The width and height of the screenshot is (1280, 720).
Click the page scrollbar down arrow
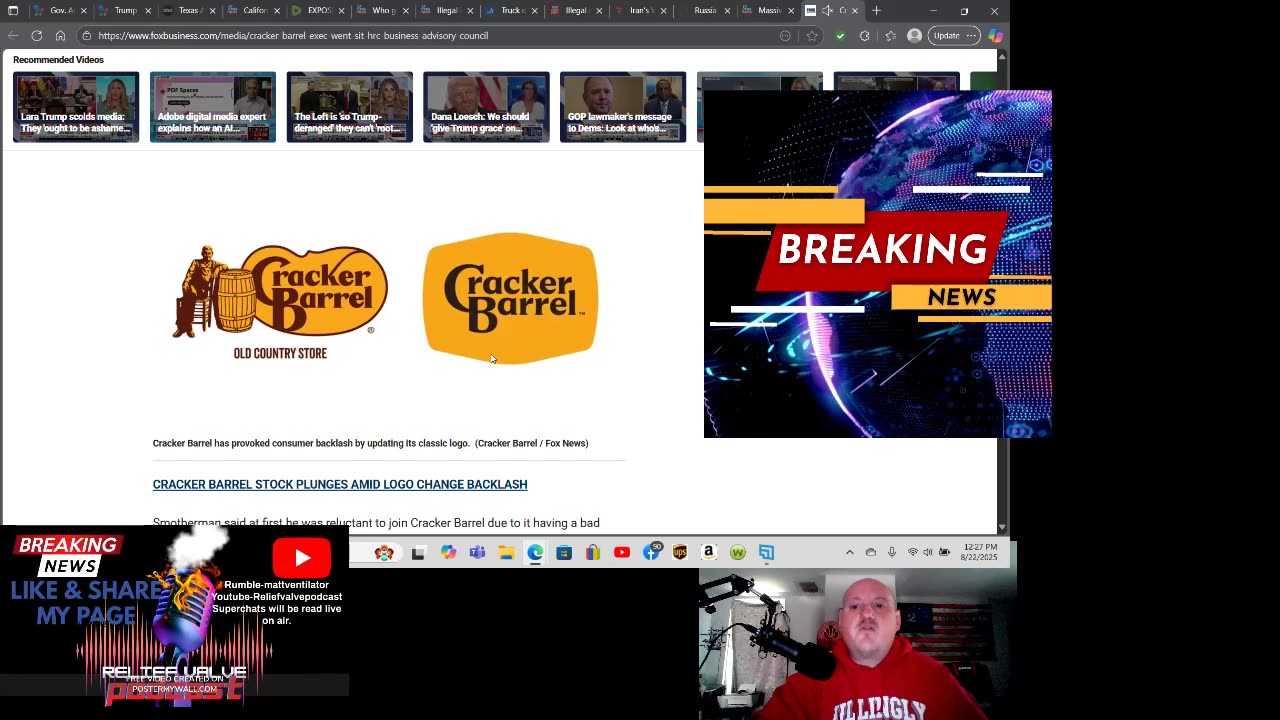(1002, 527)
